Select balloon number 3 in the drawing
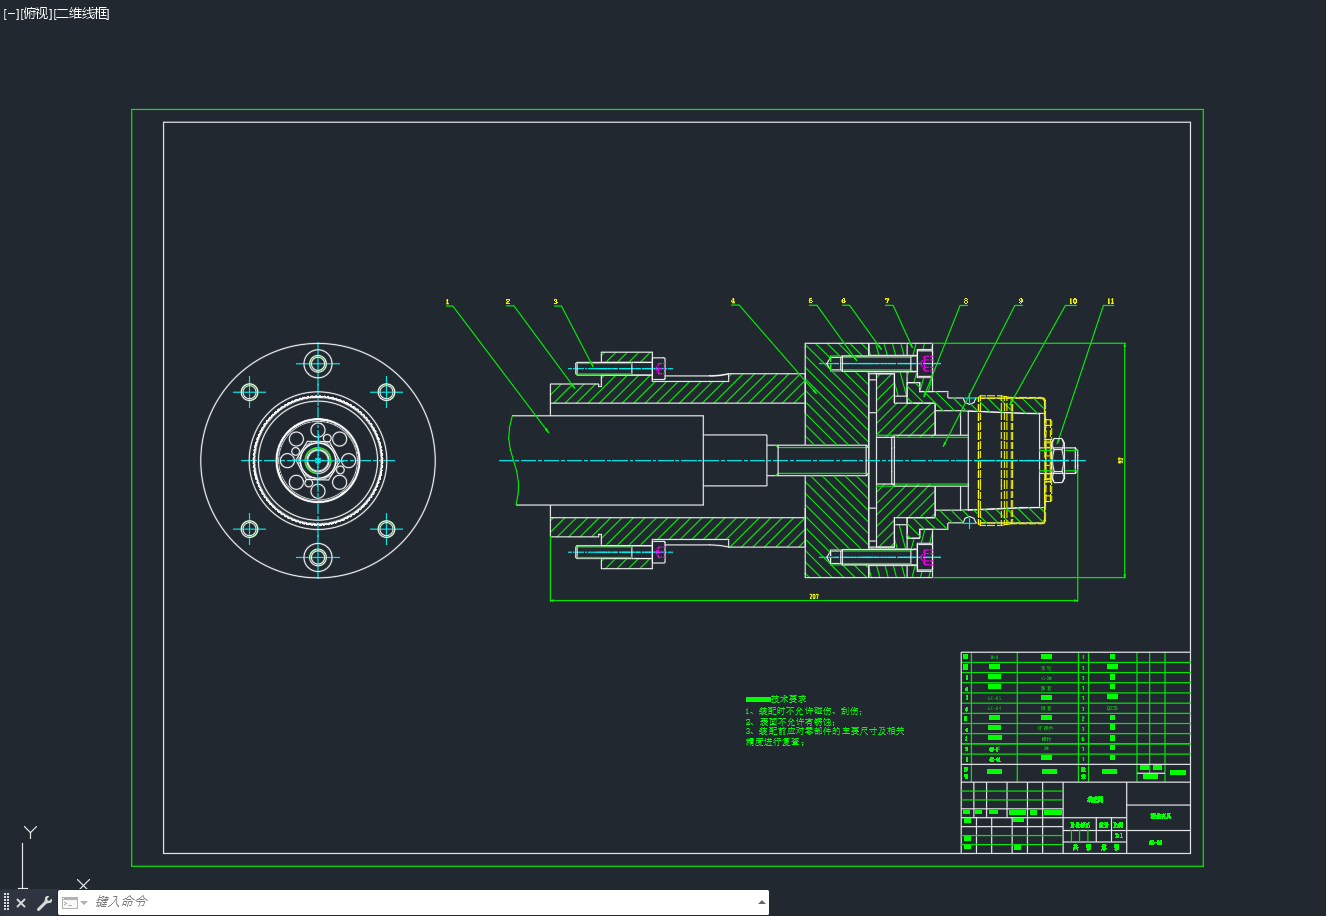The image size is (1326, 916). tap(556, 301)
